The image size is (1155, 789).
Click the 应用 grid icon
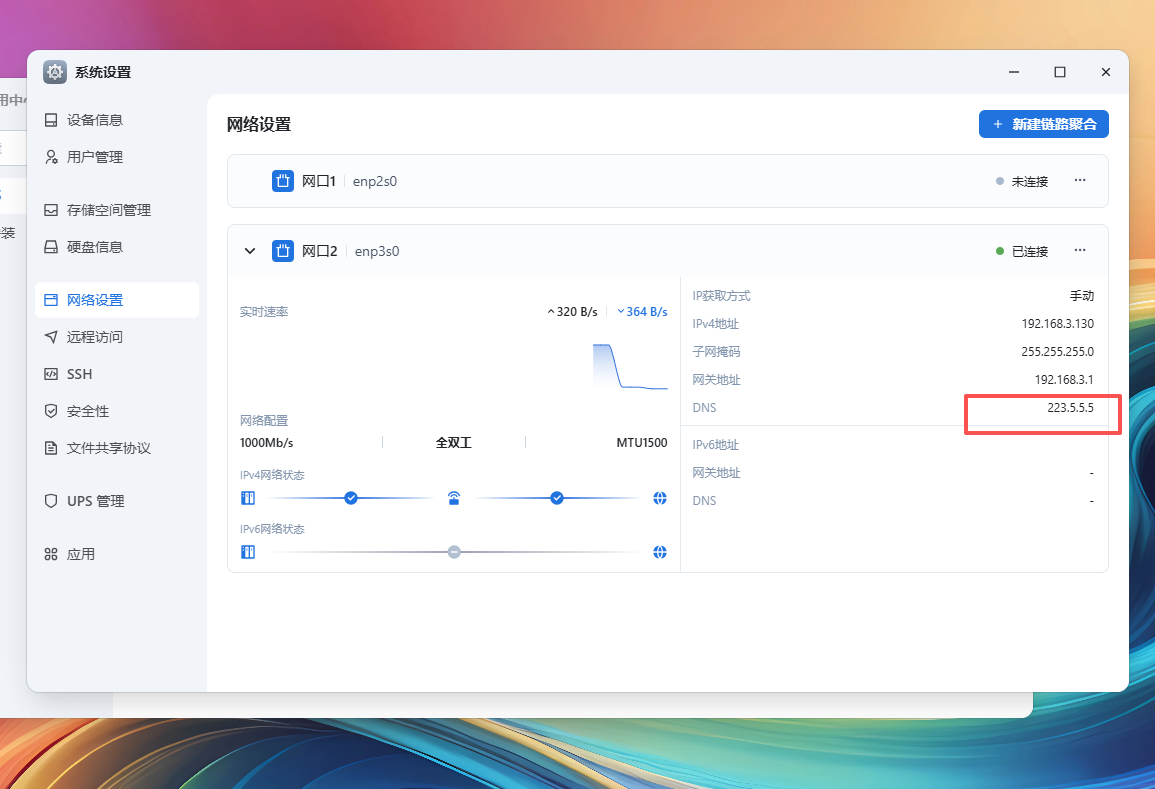(x=51, y=554)
